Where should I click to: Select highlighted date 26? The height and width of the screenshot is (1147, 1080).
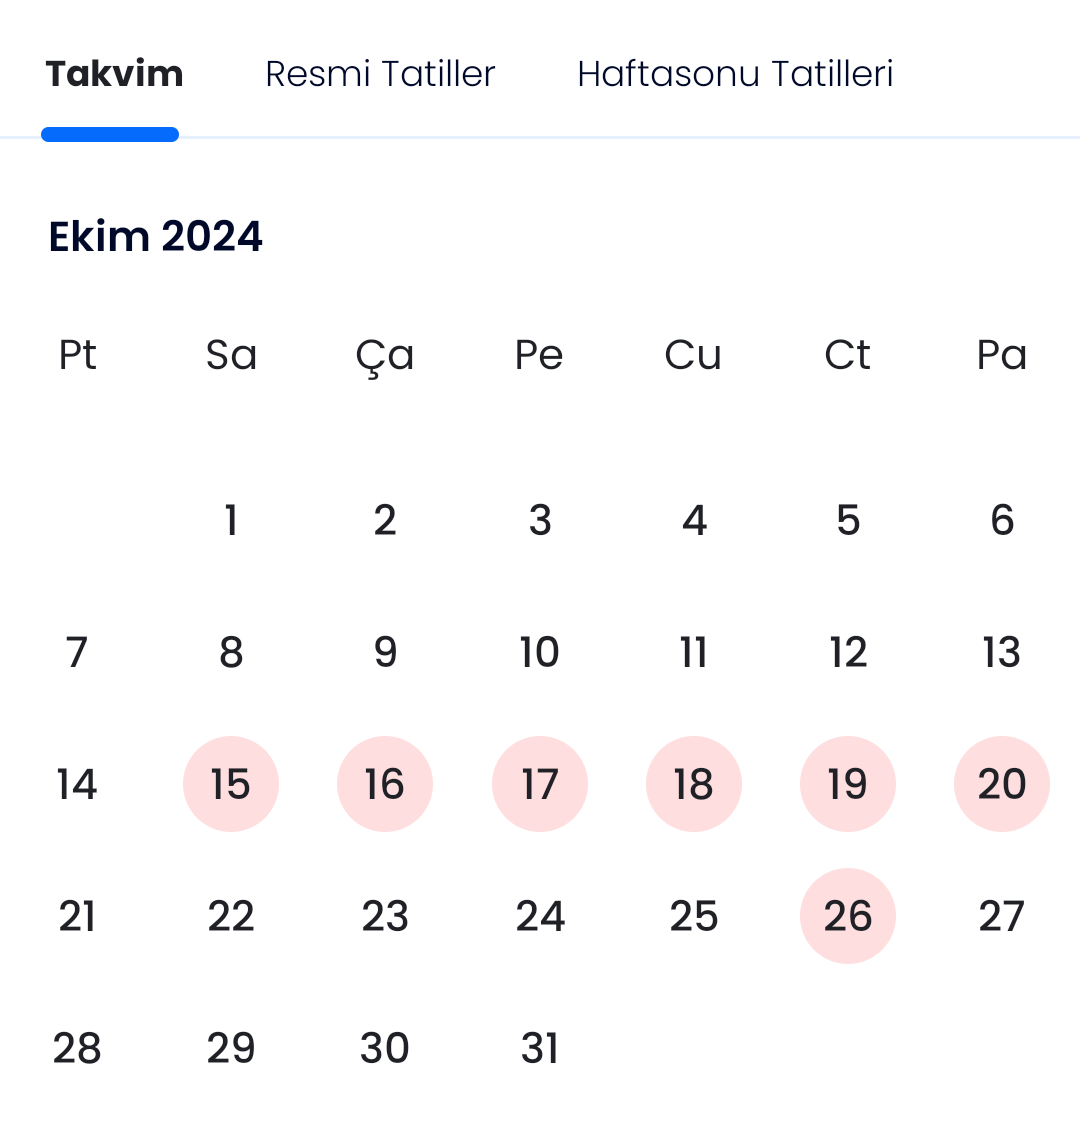tap(848, 916)
